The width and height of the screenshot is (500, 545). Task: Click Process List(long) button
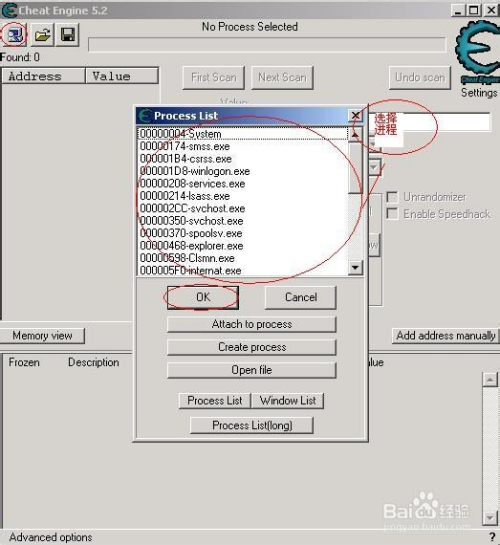point(252,425)
